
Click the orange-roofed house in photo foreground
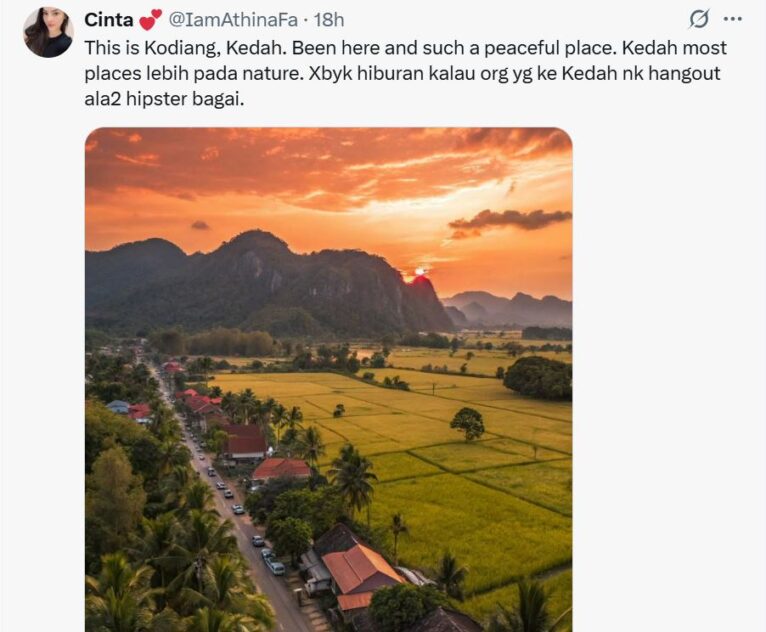click(x=361, y=569)
